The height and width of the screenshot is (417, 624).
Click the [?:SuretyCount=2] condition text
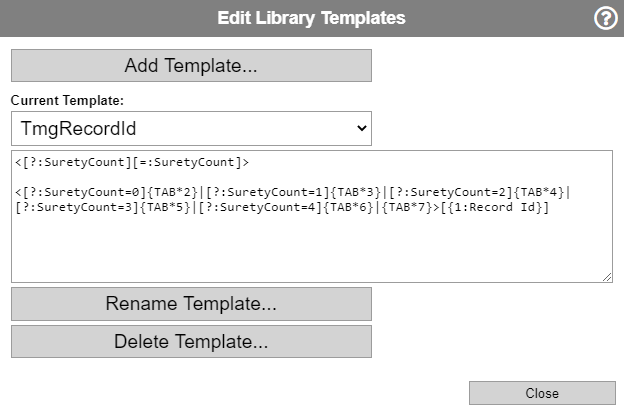point(450,192)
